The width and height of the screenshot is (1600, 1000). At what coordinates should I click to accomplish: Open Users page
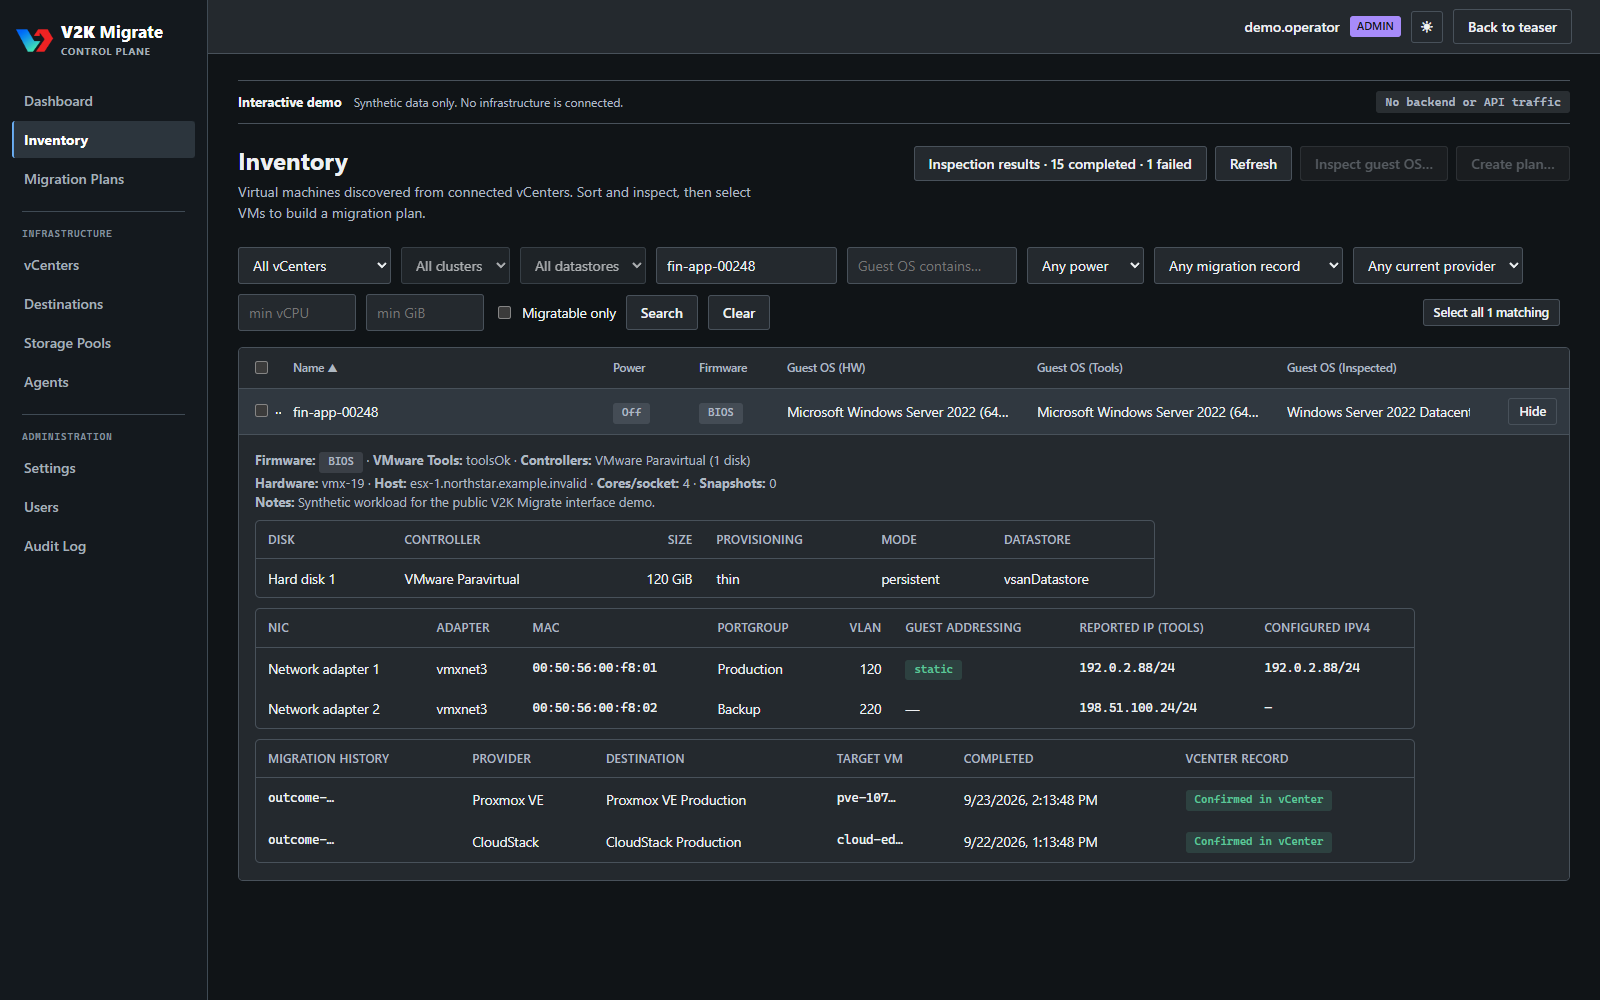(x=103, y=507)
